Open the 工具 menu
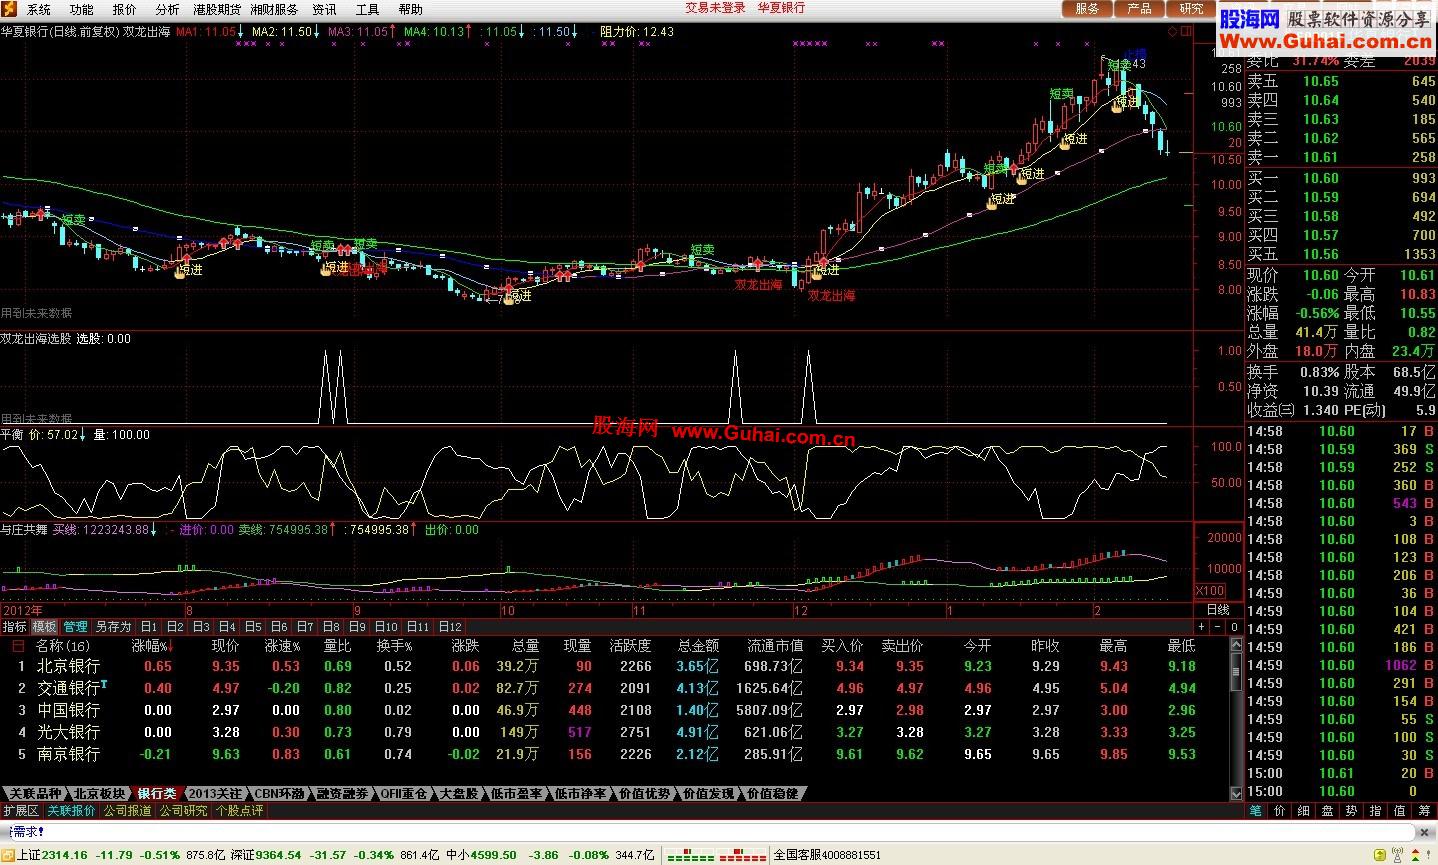The height and width of the screenshot is (865, 1438). [367, 9]
